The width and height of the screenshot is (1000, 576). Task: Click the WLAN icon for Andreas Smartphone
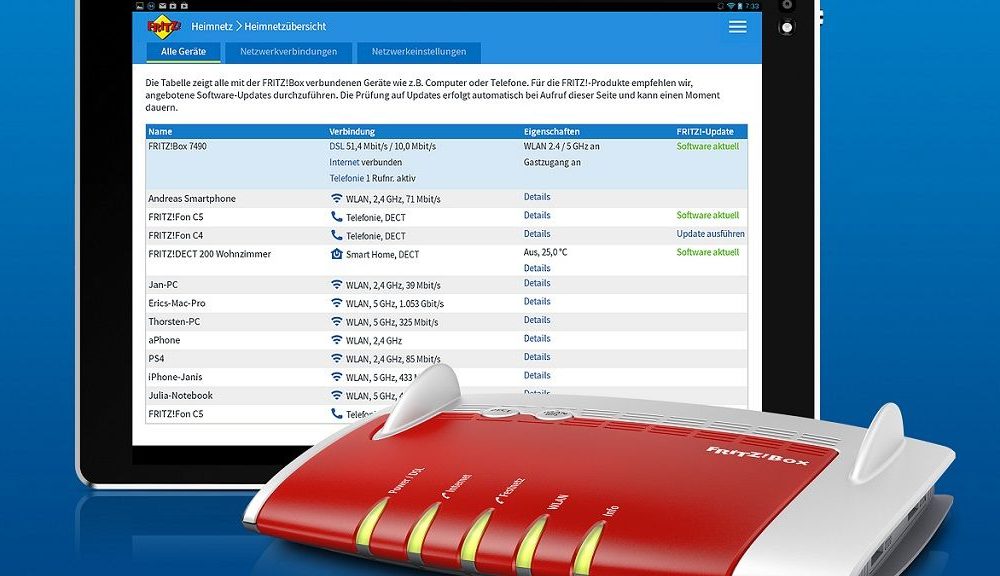click(x=336, y=198)
